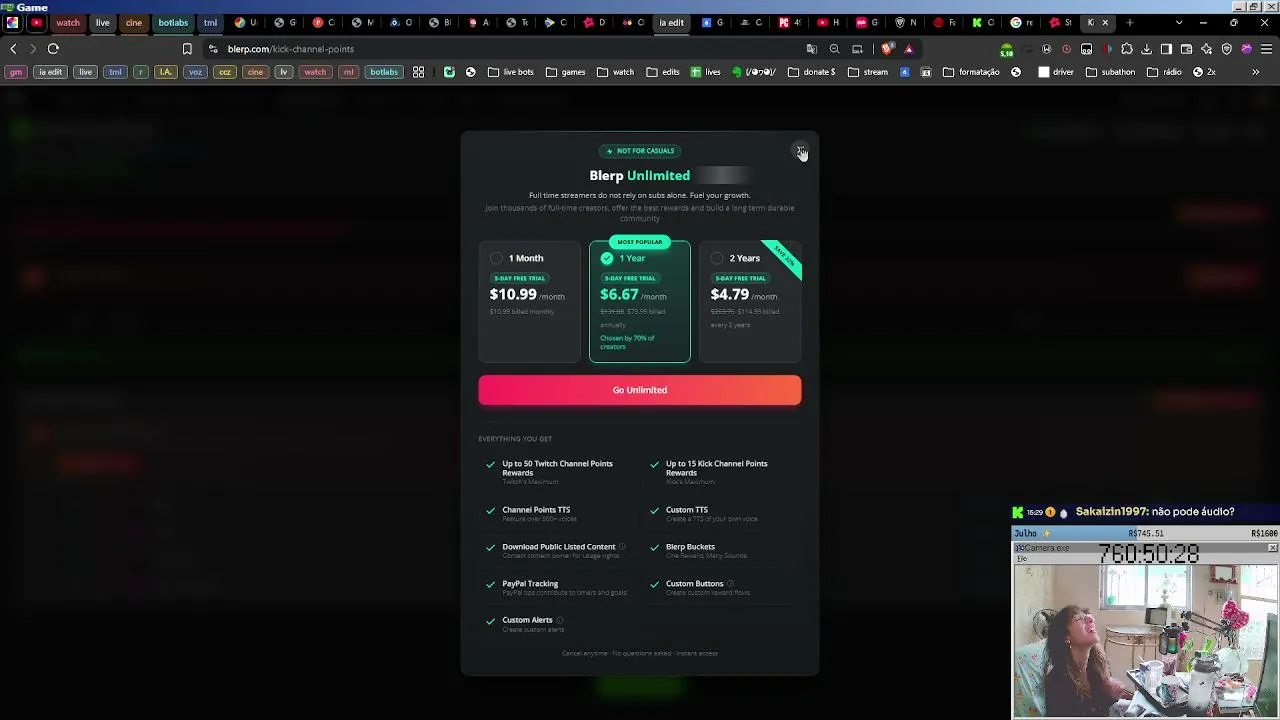Open the browser extensions puzzle icon
The width and height of the screenshot is (1280, 720).
(1127, 49)
